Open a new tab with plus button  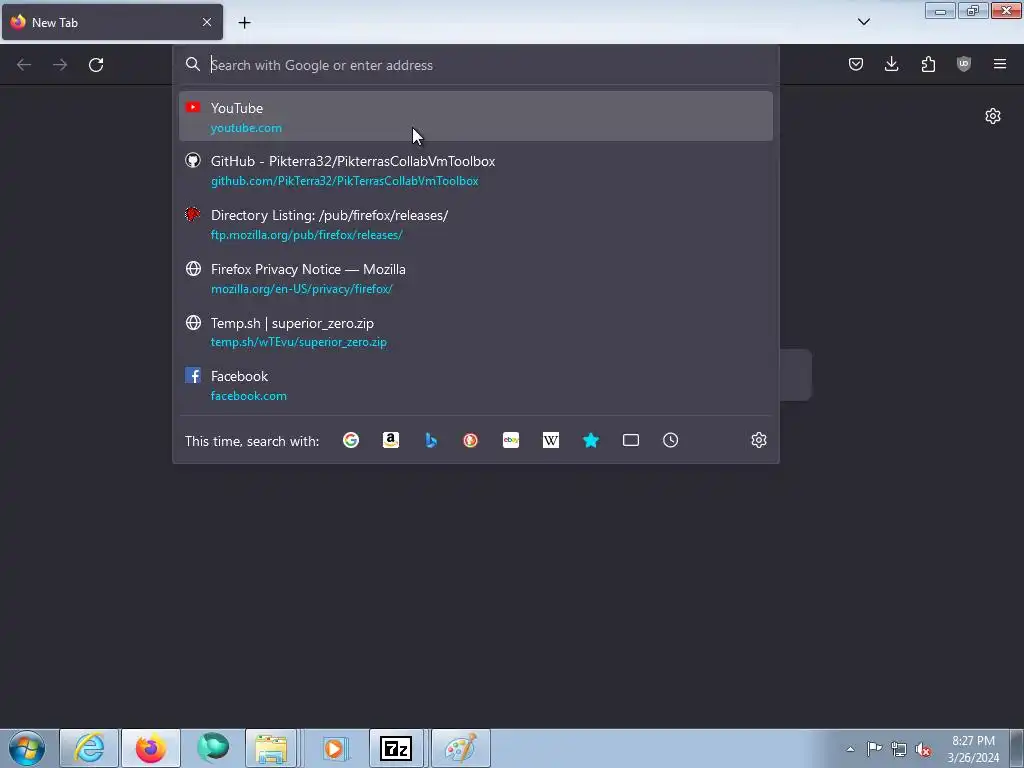(x=244, y=23)
